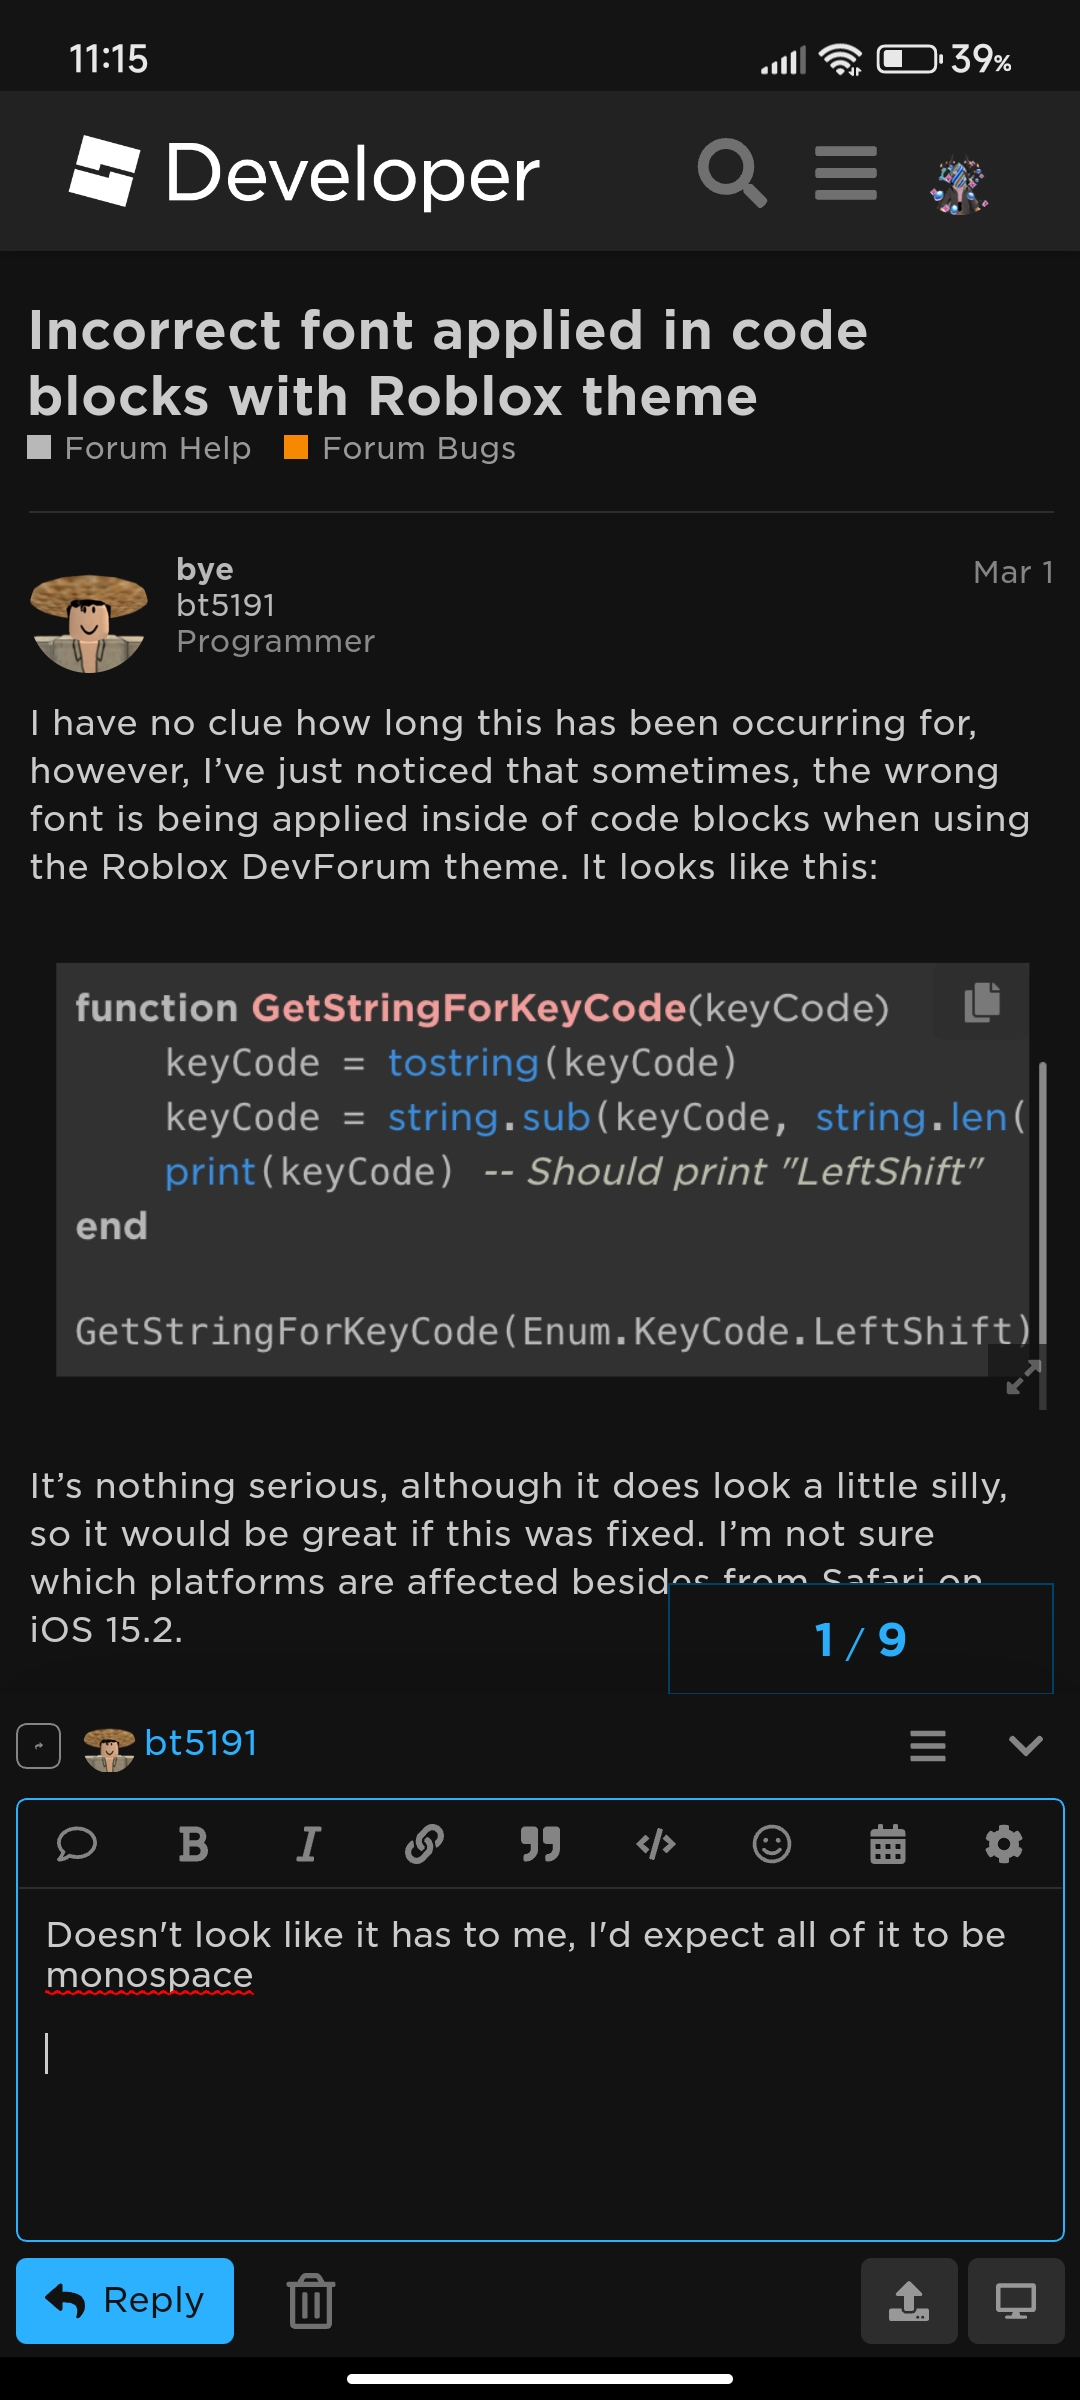Open the forum search icon
This screenshot has height=2400, width=1080.
(732, 173)
